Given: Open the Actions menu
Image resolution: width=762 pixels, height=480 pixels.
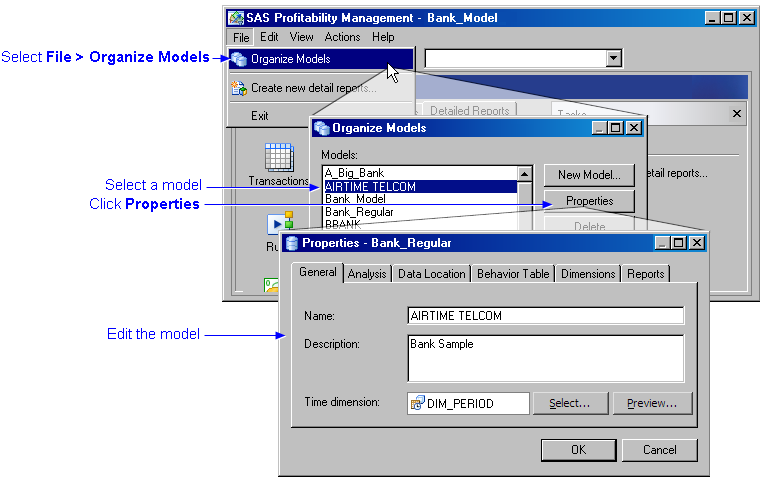Looking at the screenshot, I should point(342,37).
